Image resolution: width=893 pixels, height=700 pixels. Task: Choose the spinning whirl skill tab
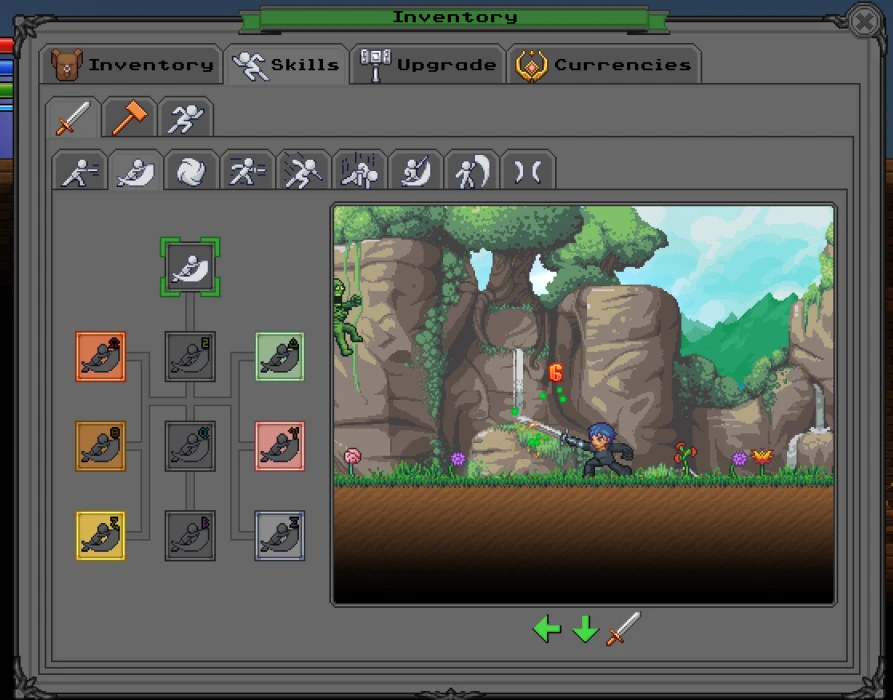coord(191,170)
